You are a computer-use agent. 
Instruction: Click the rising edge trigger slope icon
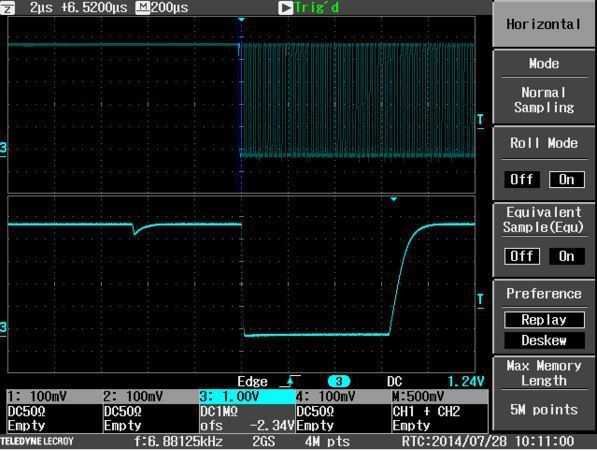pyautogui.click(x=290, y=381)
